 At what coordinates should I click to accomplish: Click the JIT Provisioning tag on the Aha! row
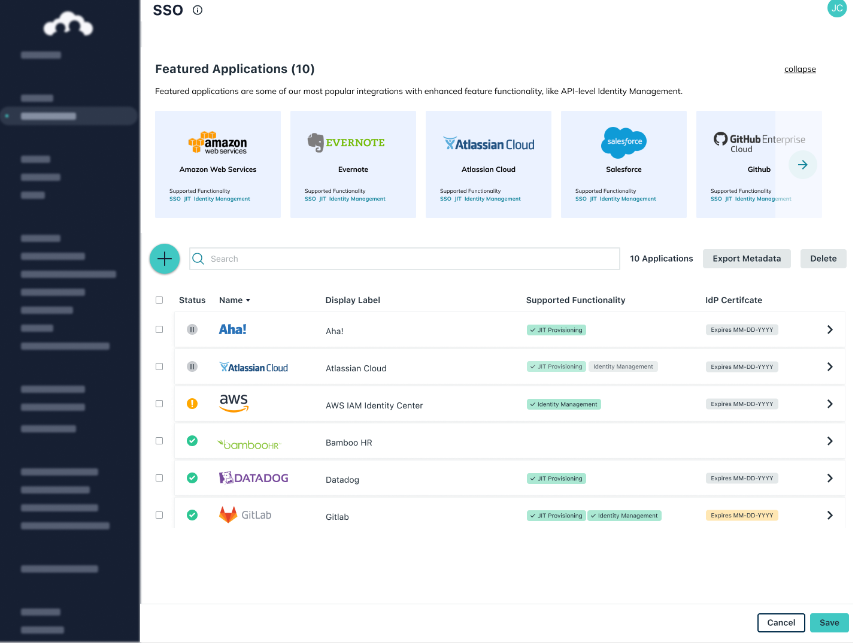(x=556, y=330)
